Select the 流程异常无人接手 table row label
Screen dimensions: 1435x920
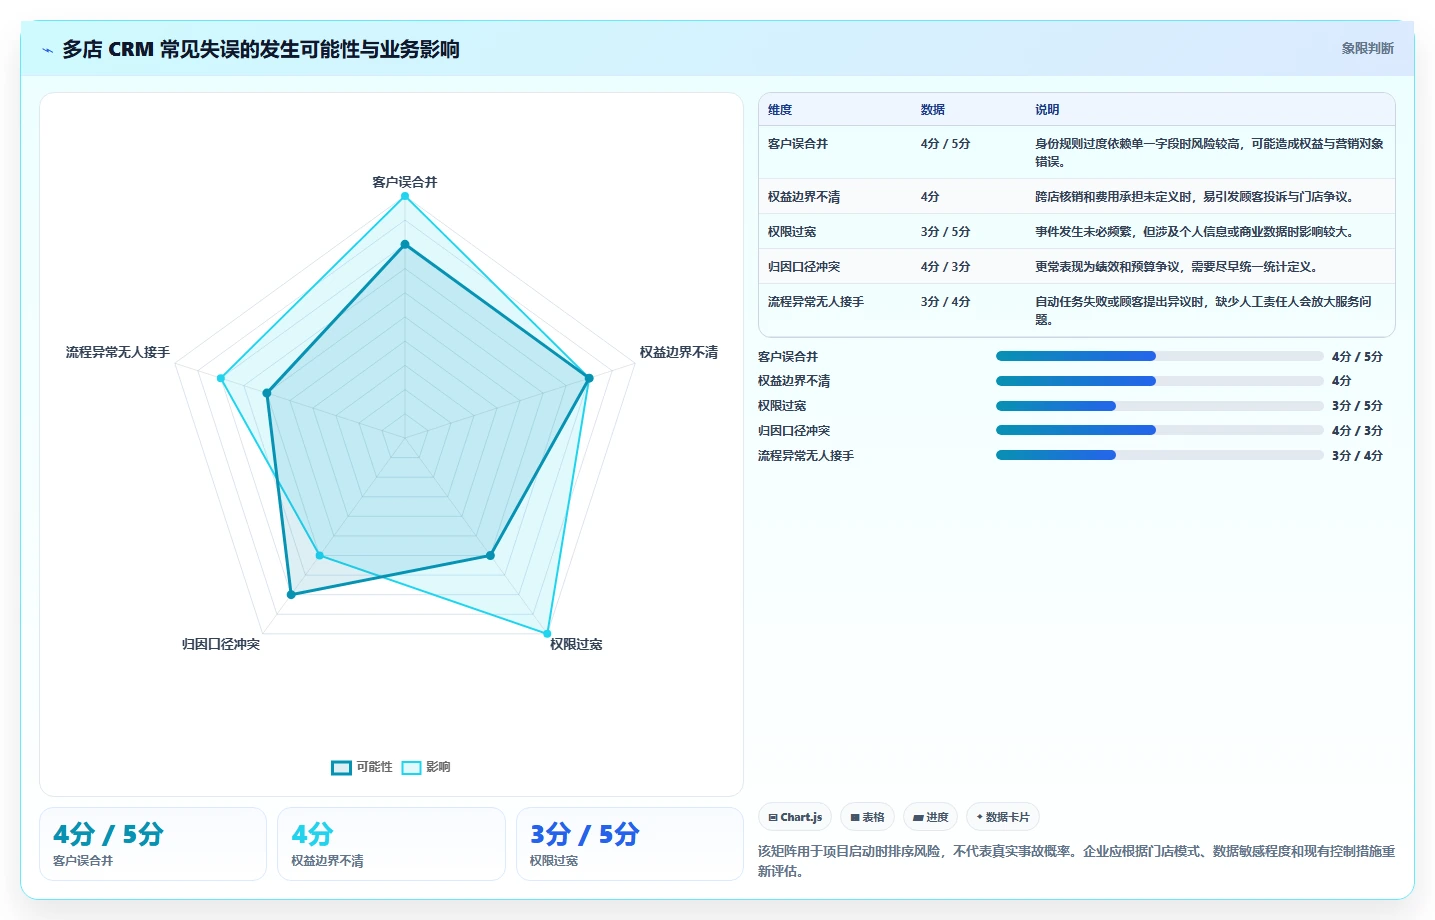[x=816, y=302]
